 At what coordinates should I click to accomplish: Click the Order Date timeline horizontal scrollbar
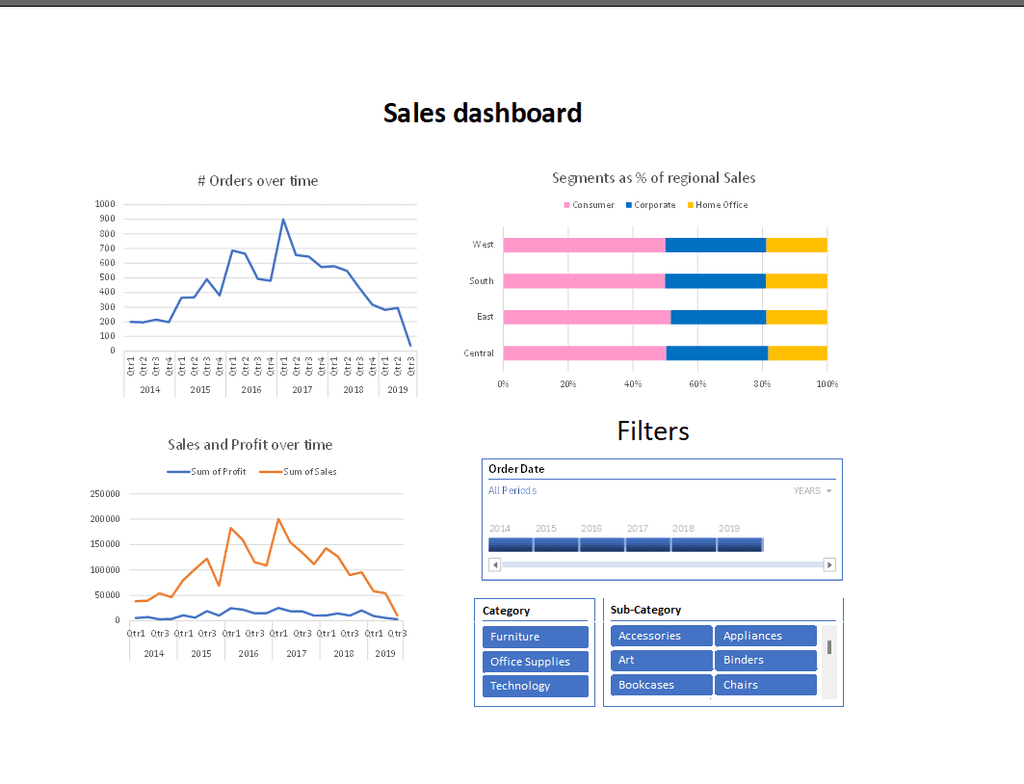tap(662, 564)
